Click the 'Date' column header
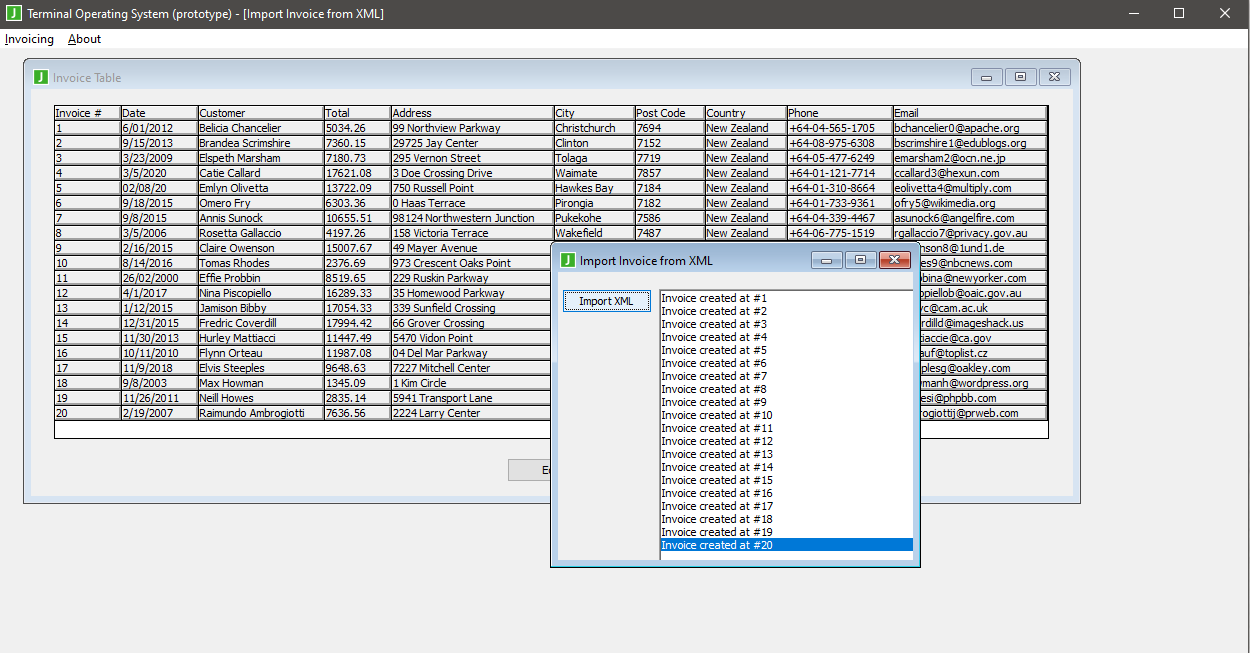Viewport: 1250px width, 653px height. [x=159, y=113]
